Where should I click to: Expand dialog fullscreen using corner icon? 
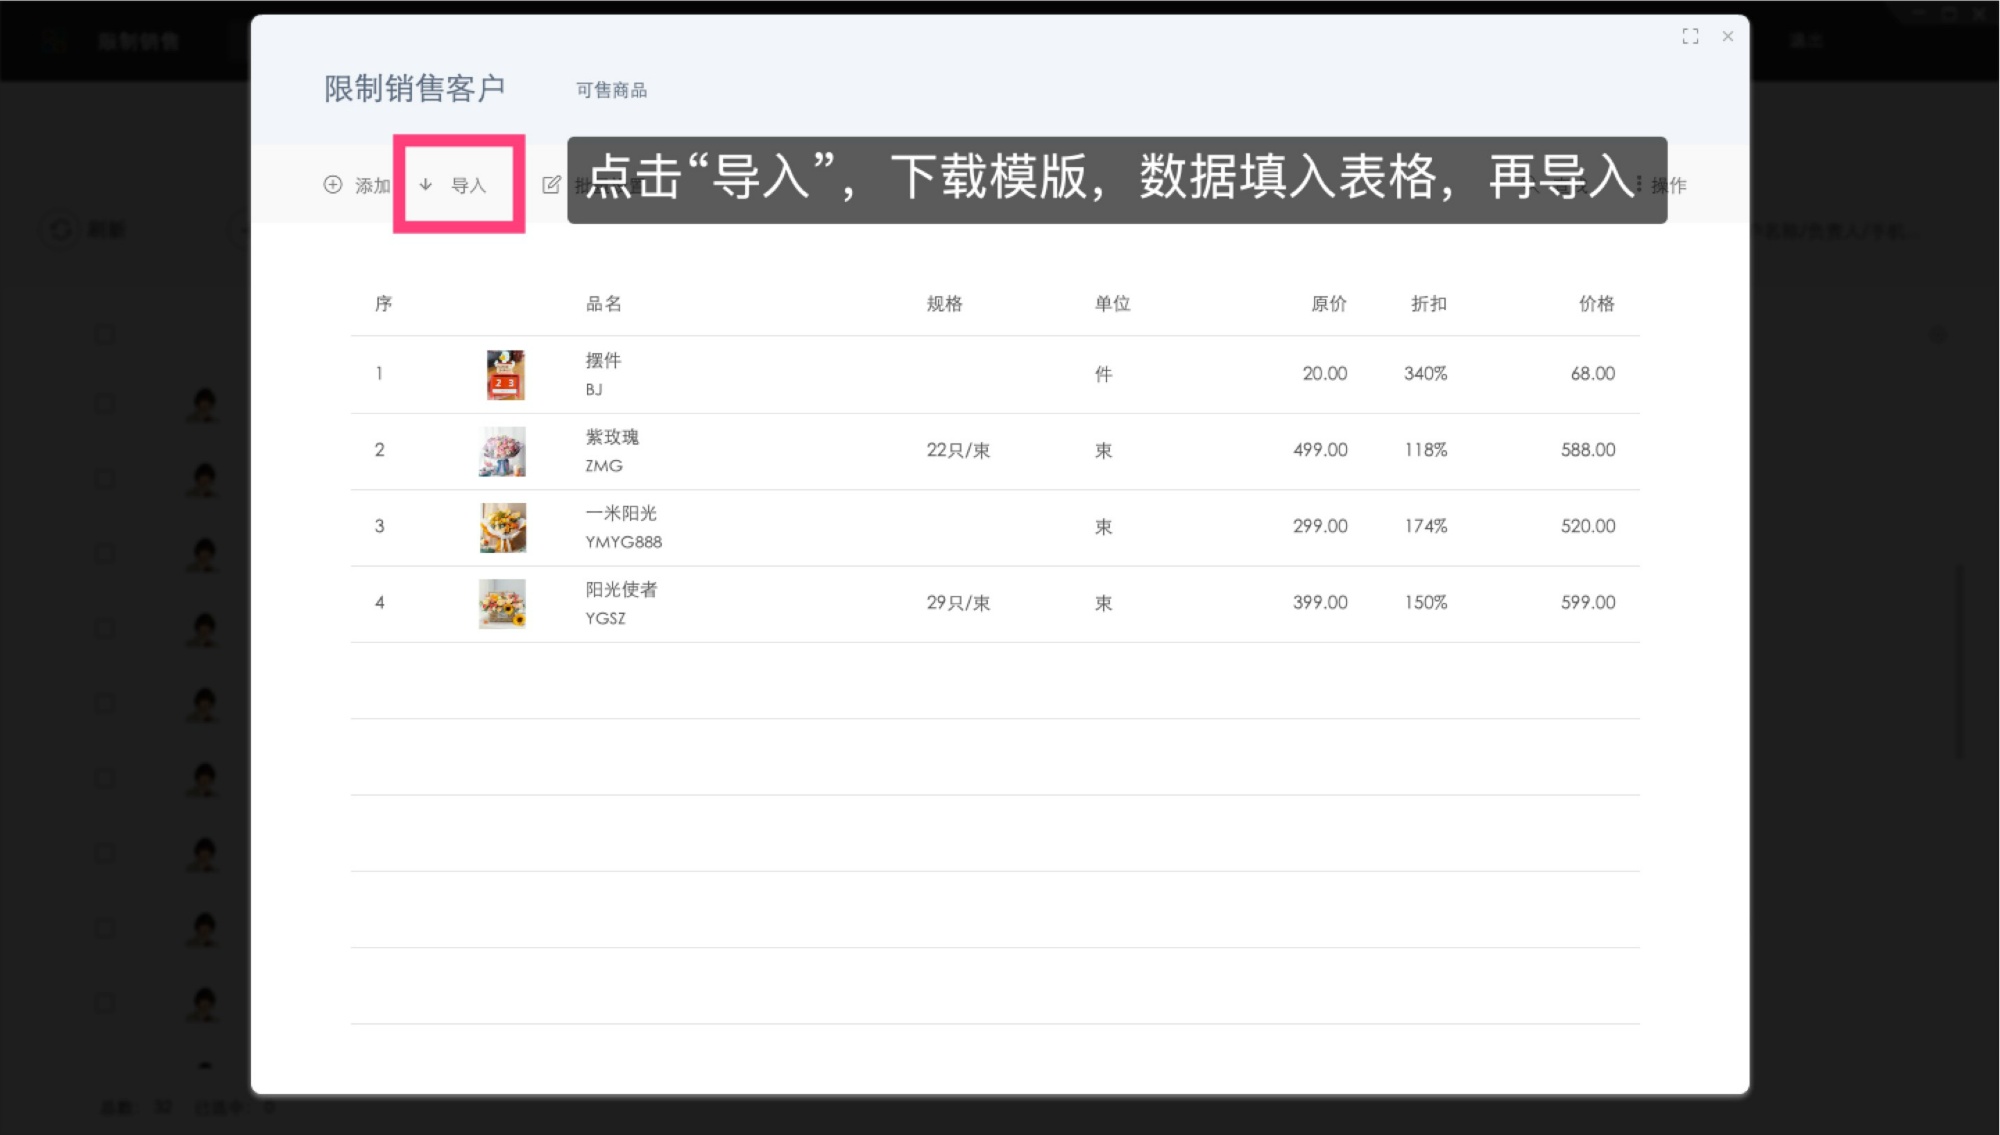point(1691,36)
